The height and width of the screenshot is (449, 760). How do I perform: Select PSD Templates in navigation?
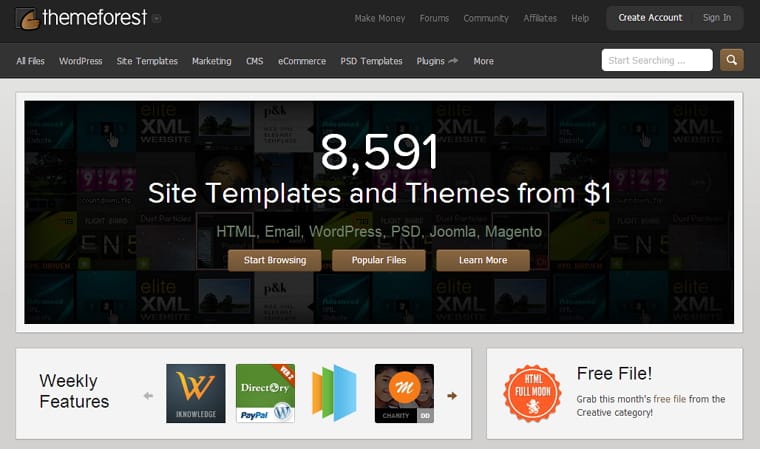(371, 61)
